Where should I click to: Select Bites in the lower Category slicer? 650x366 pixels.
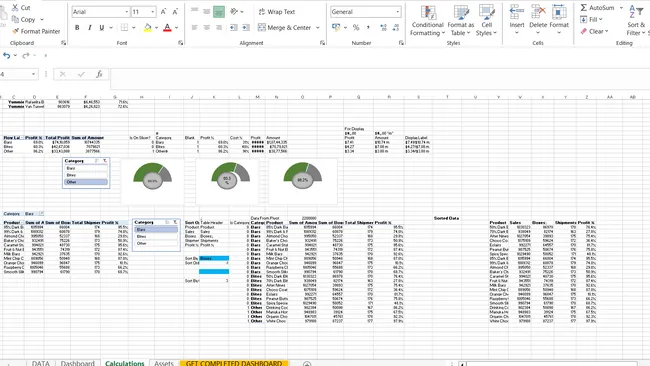[155, 236]
